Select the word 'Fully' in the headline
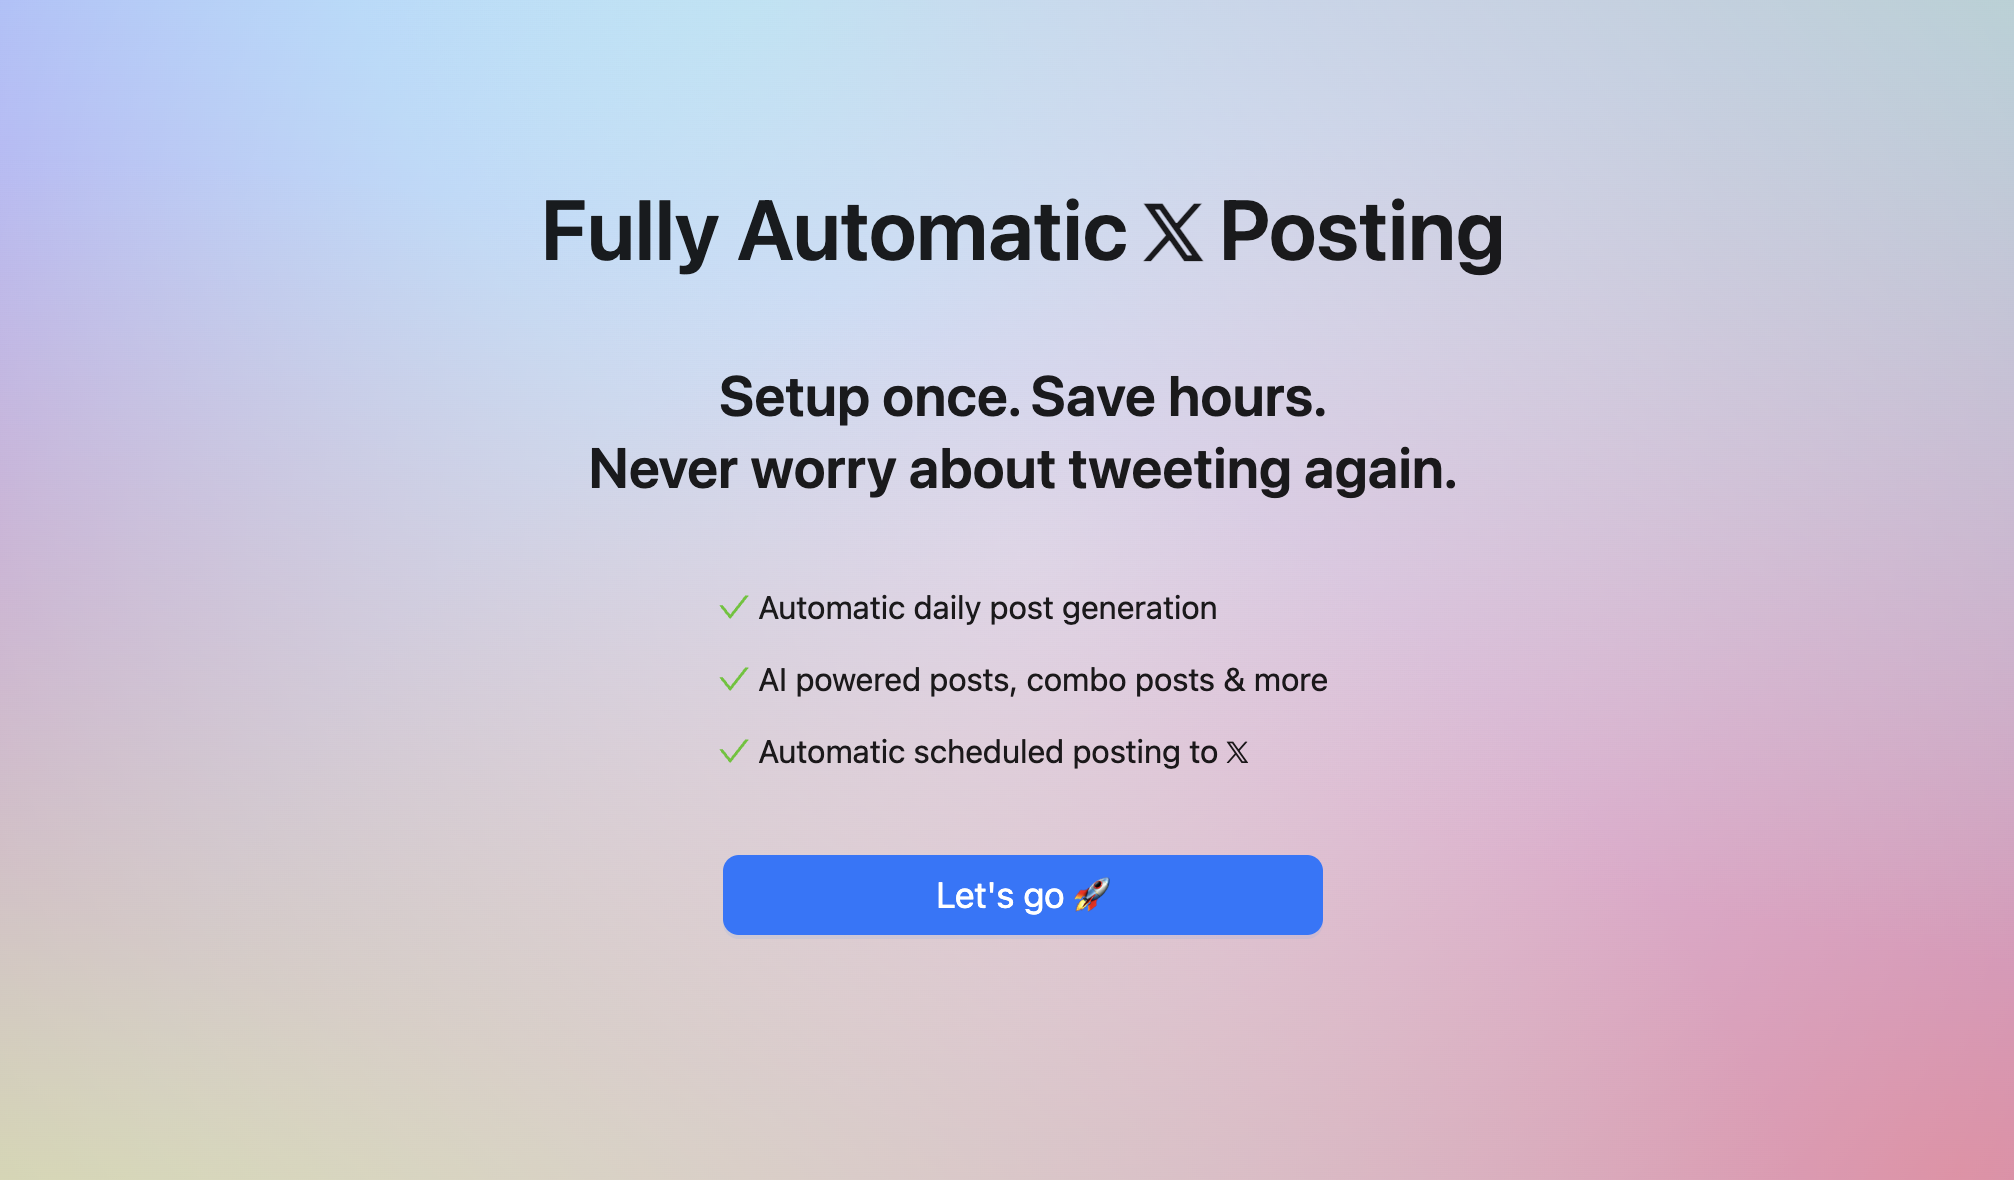Image resolution: width=2014 pixels, height=1180 pixels. coord(630,233)
